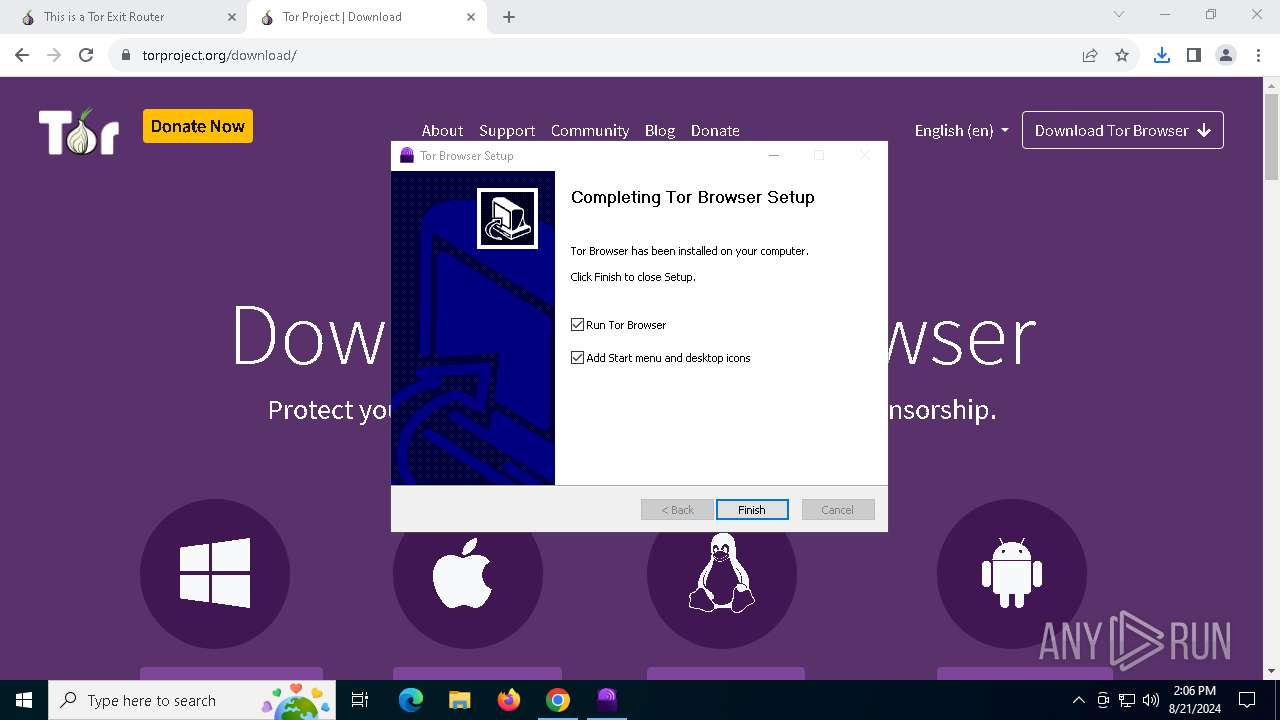Image resolution: width=1280 pixels, height=720 pixels.
Task: Click Cancel button in the setup dialog
Action: point(838,510)
